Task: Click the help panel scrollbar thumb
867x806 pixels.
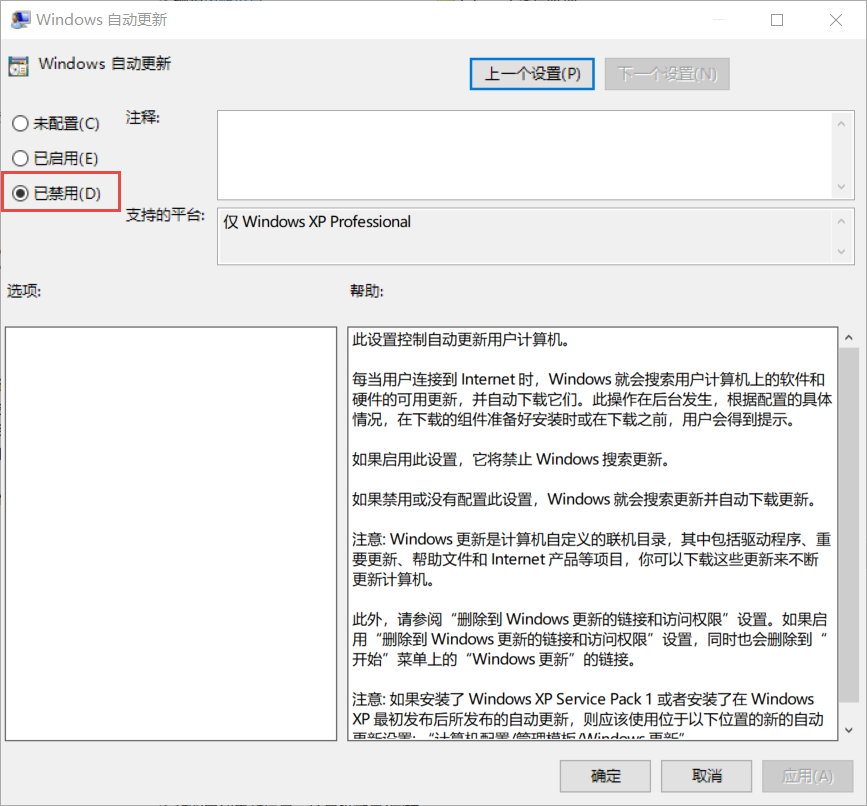Action: click(849, 525)
